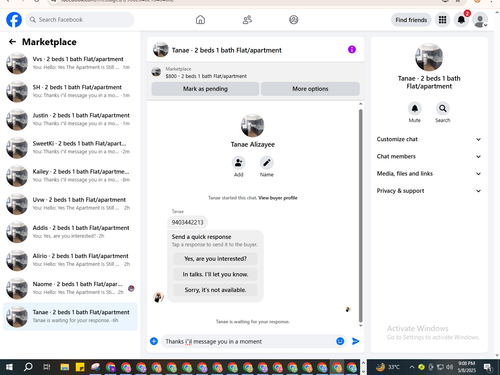500x375 pixels.
Task: Open the Groups icon in top navigation
Action: click(x=294, y=20)
